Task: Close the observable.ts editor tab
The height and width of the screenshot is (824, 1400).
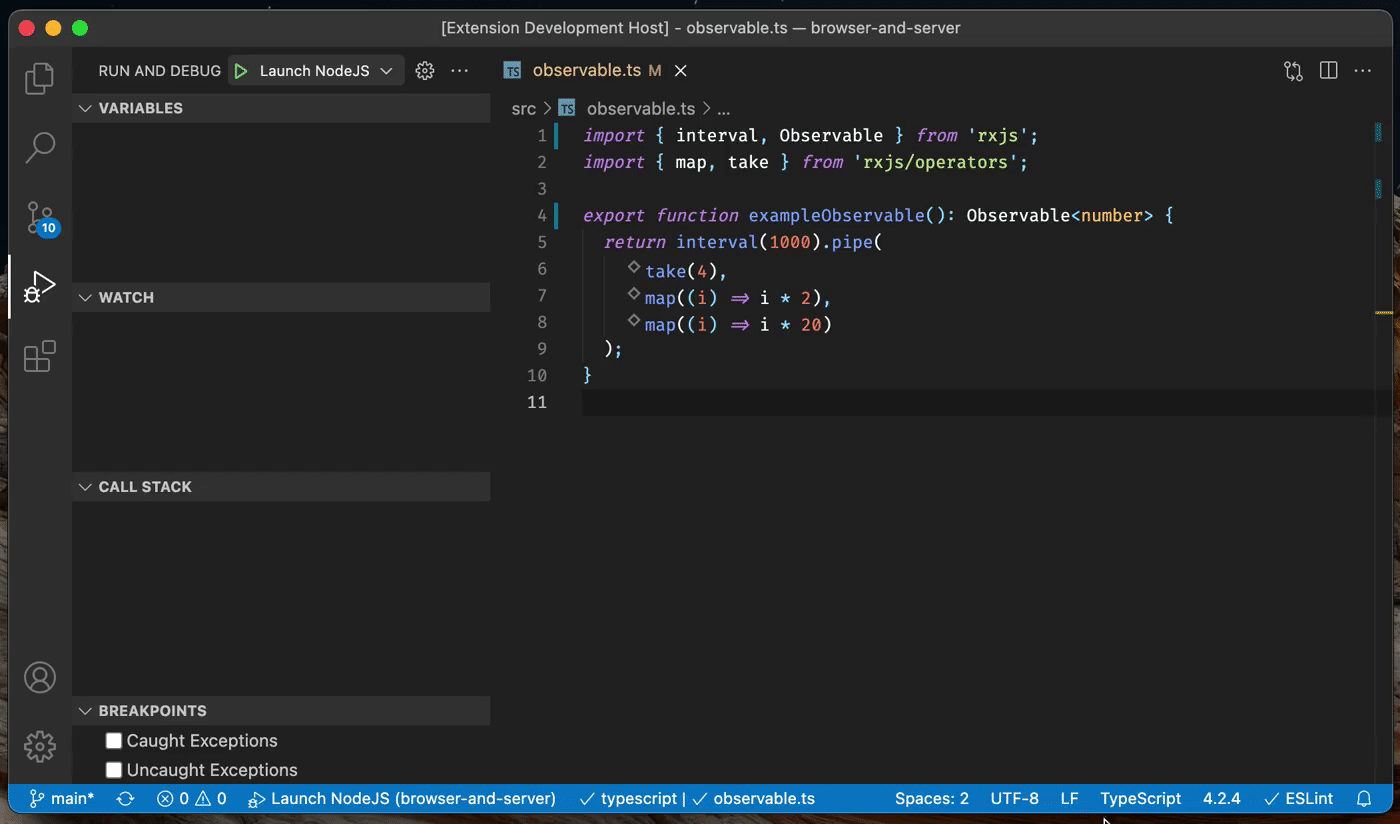Action: pyautogui.click(x=681, y=71)
